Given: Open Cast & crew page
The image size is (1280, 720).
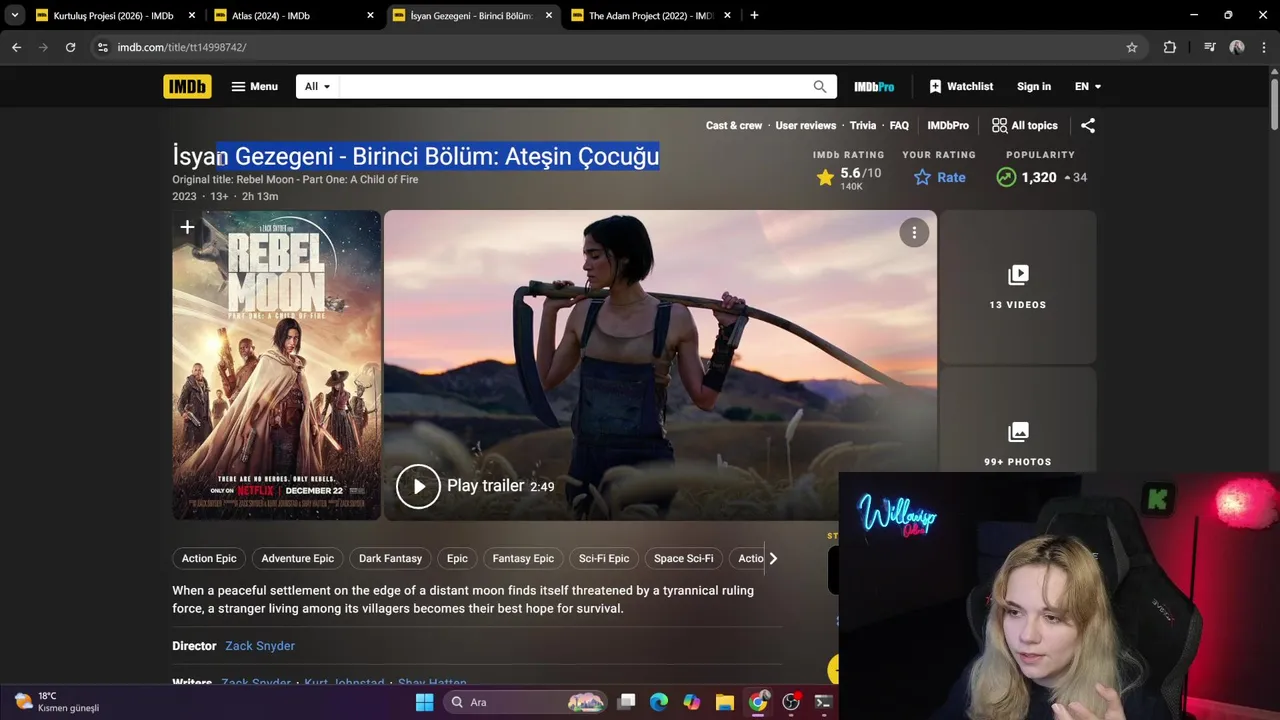Looking at the screenshot, I should click(x=733, y=126).
